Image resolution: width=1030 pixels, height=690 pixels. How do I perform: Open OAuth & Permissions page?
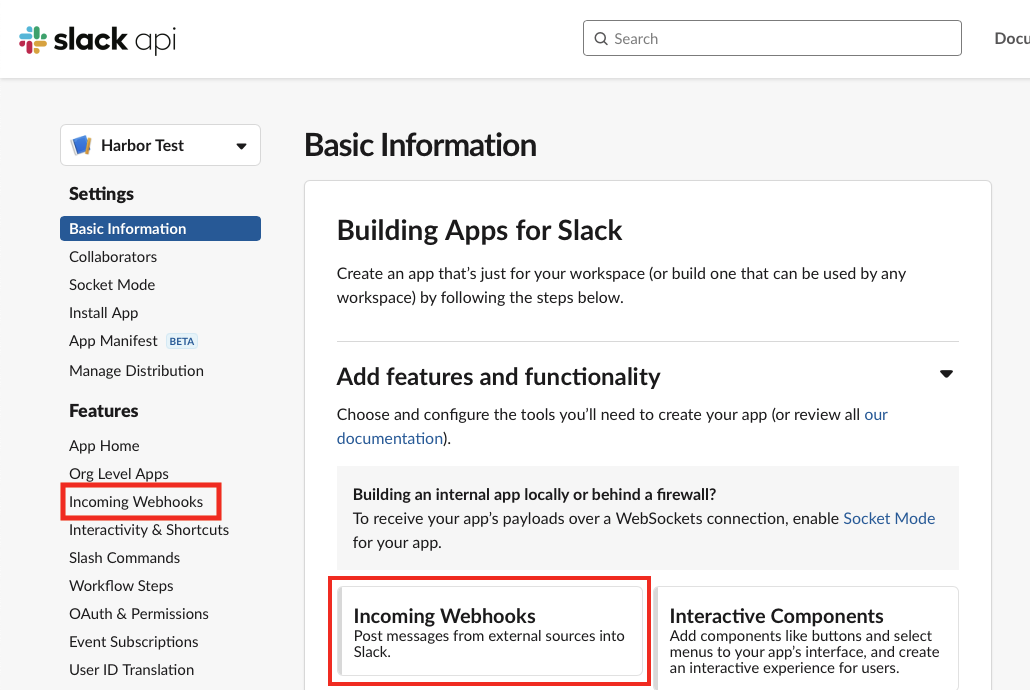point(139,614)
